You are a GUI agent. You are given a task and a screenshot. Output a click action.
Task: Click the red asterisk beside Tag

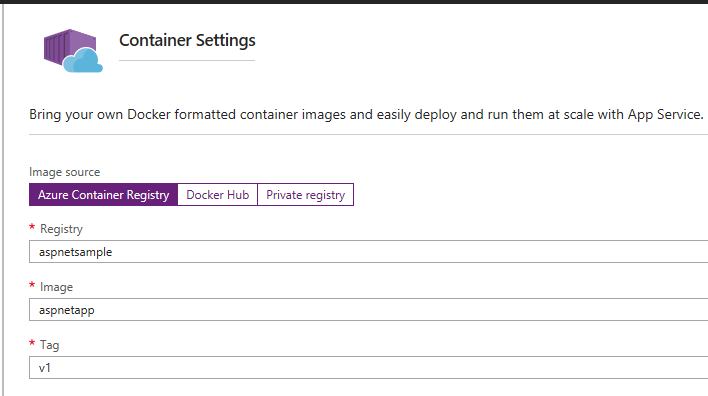coord(32,343)
